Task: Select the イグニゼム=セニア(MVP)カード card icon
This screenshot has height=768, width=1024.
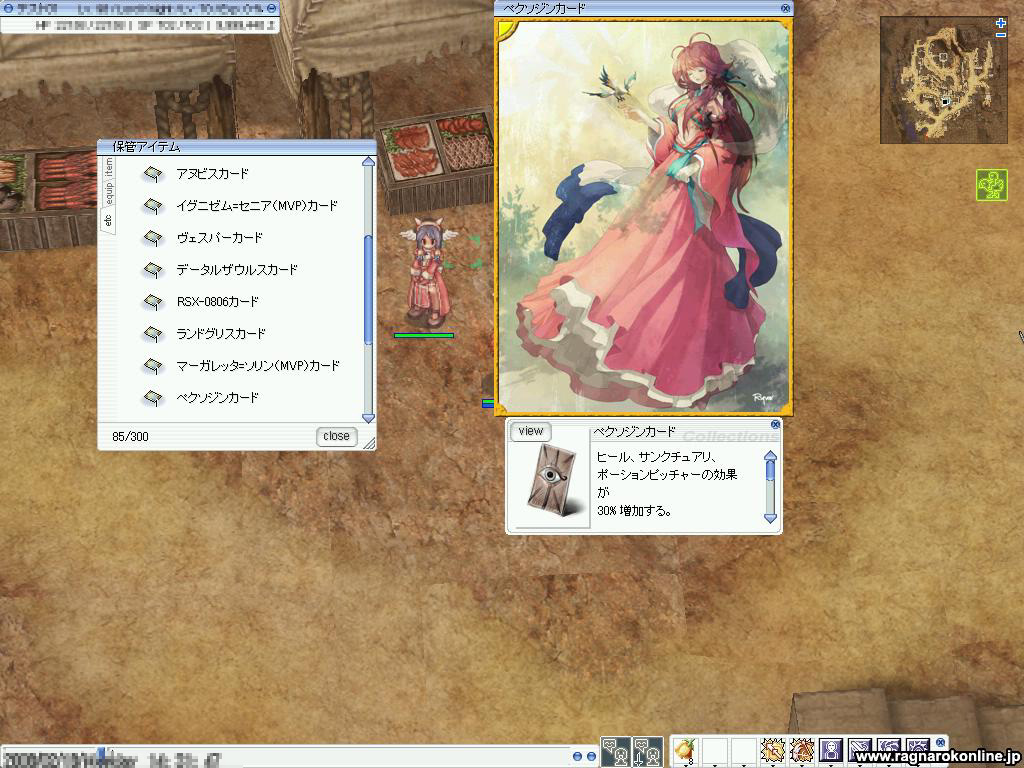Action: point(153,206)
